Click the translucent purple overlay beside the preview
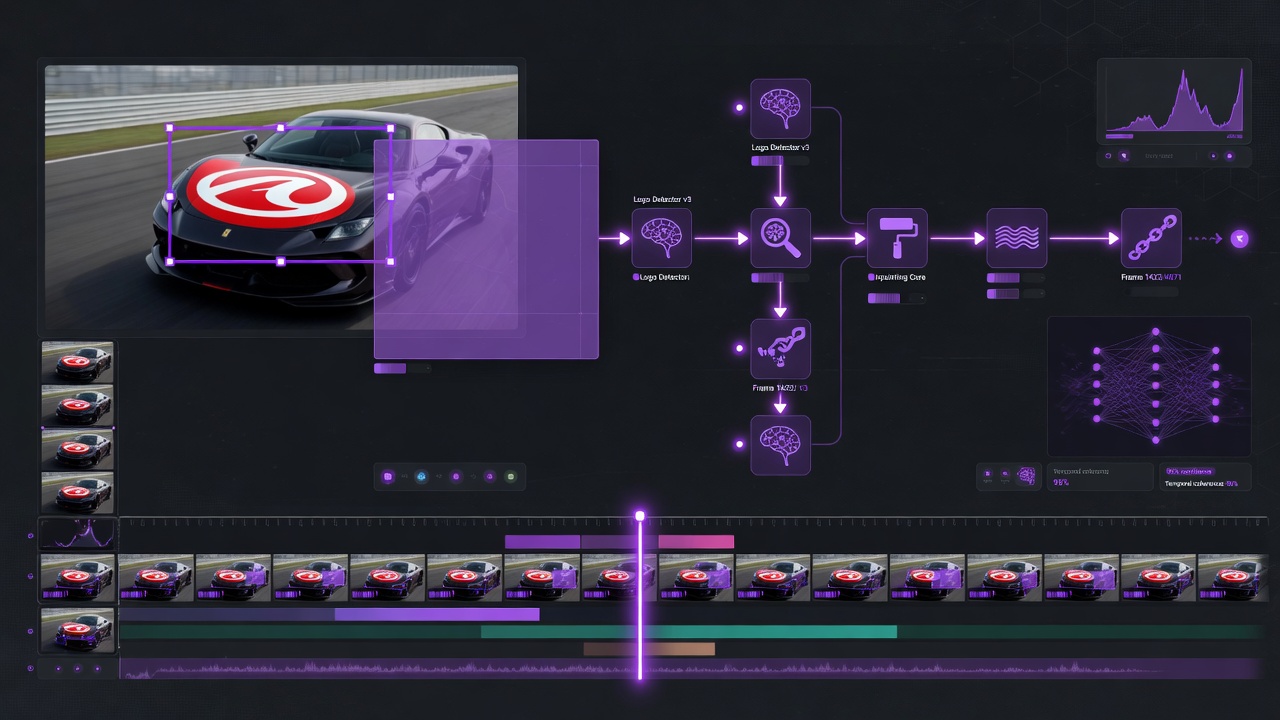 (x=486, y=249)
